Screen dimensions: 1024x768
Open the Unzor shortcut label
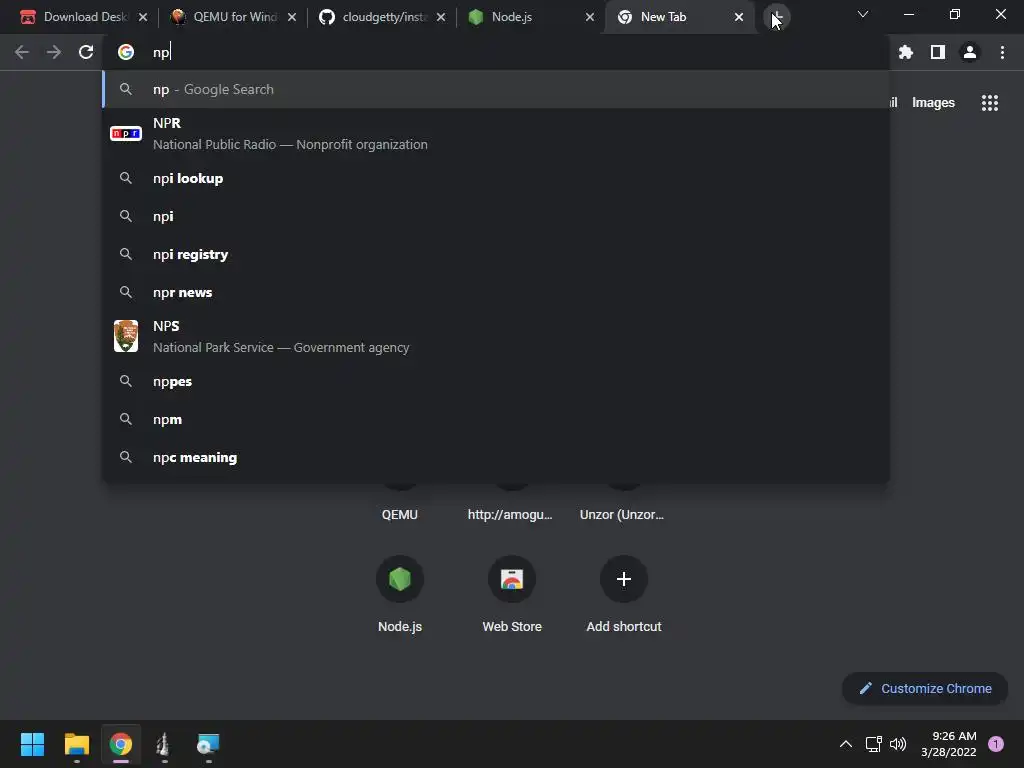click(622, 515)
